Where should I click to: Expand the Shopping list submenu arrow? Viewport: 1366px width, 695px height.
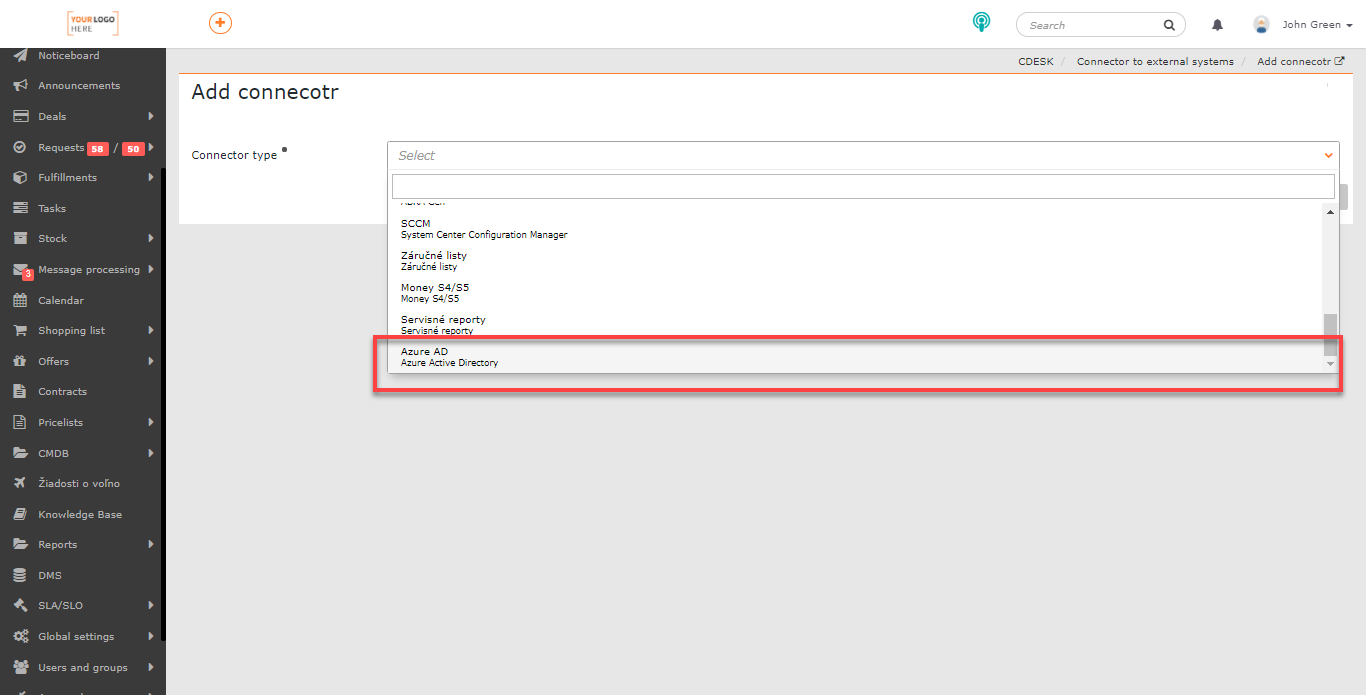[150, 330]
